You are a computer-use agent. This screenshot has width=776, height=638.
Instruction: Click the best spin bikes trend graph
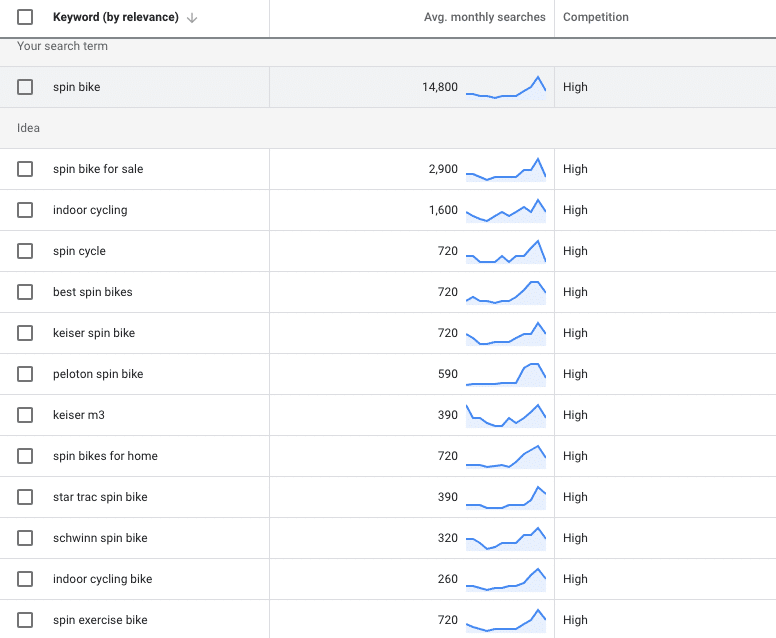click(506, 292)
